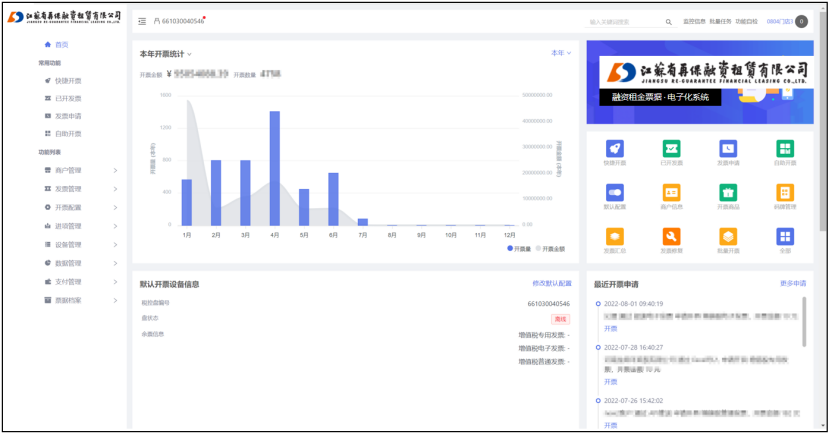Open 监控信息 in top bar
The image size is (830, 435).
[x=694, y=22]
